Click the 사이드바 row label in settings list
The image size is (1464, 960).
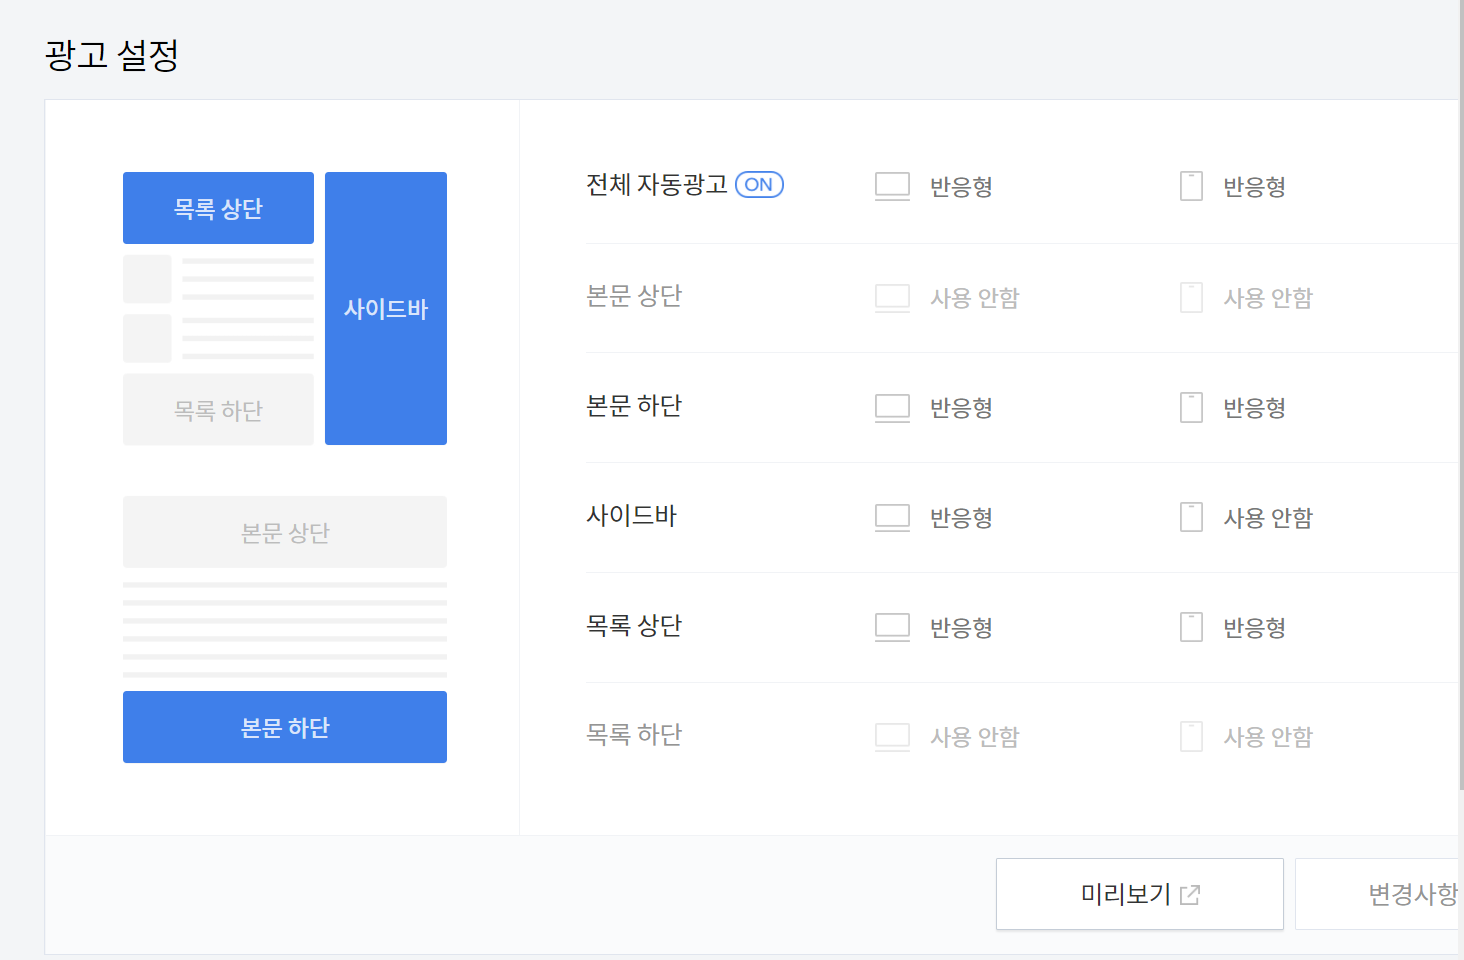coord(632,516)
